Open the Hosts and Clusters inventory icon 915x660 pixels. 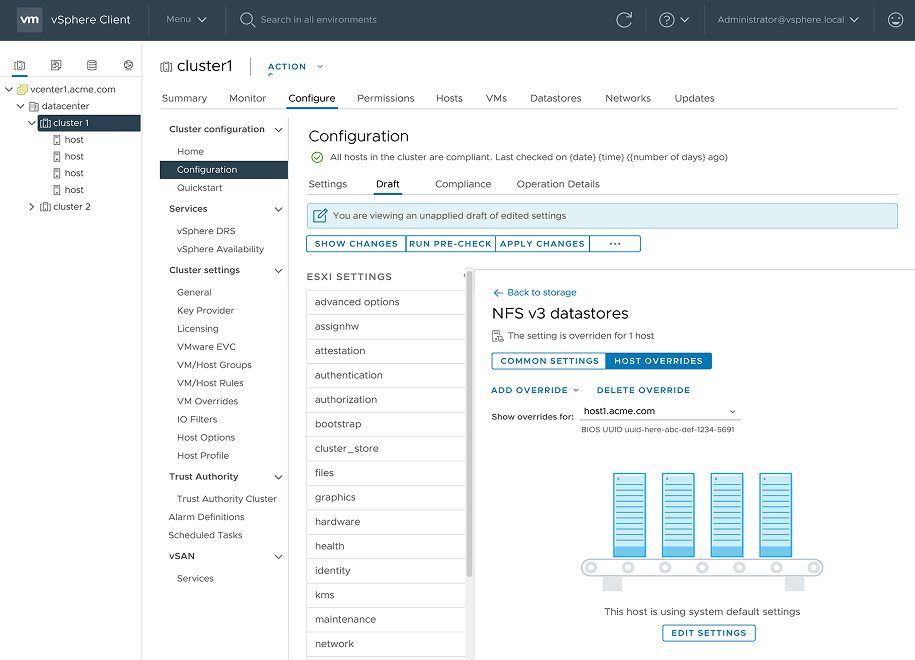click(x=19, y=64)
